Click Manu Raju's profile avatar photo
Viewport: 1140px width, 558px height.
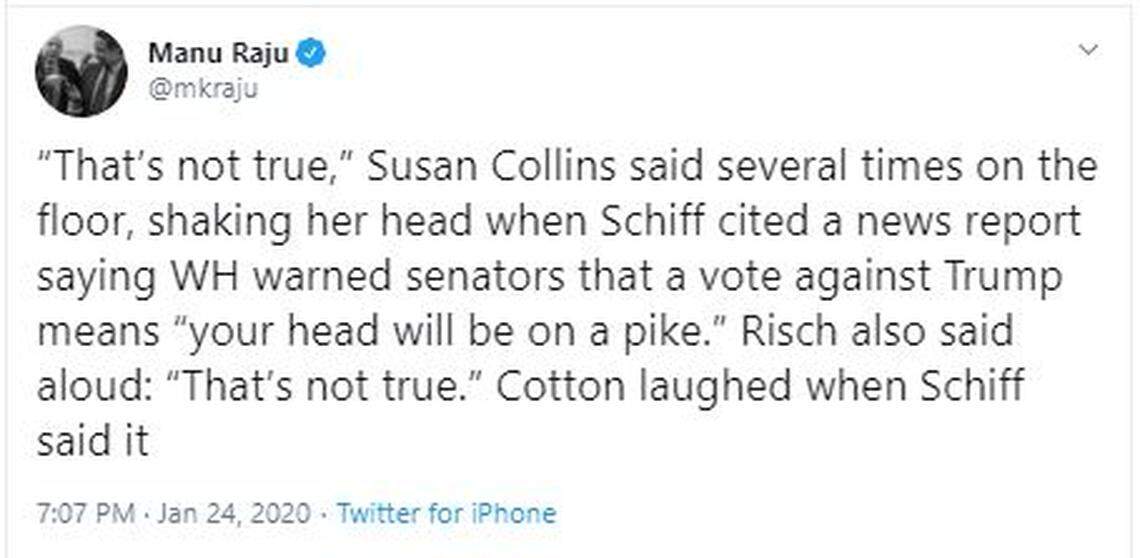click(x=81, y=71)
